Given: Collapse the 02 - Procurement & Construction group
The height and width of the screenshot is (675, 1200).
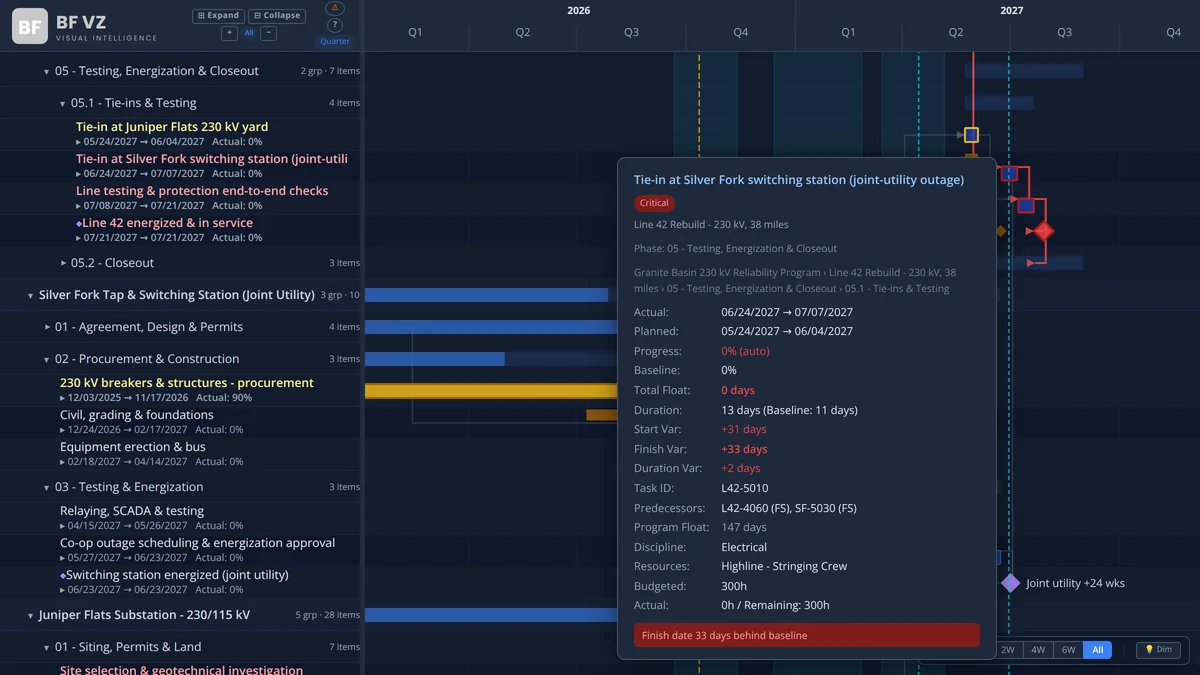Looking at the screenshot, I should tap(46, 360).
